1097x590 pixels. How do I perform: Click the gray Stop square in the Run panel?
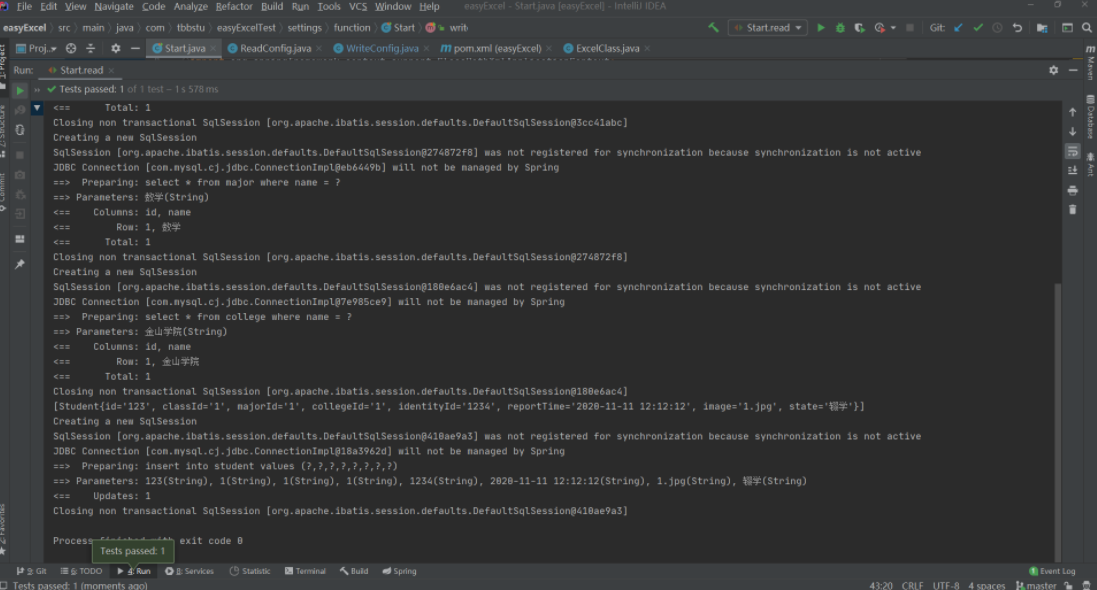pos(20,155)
